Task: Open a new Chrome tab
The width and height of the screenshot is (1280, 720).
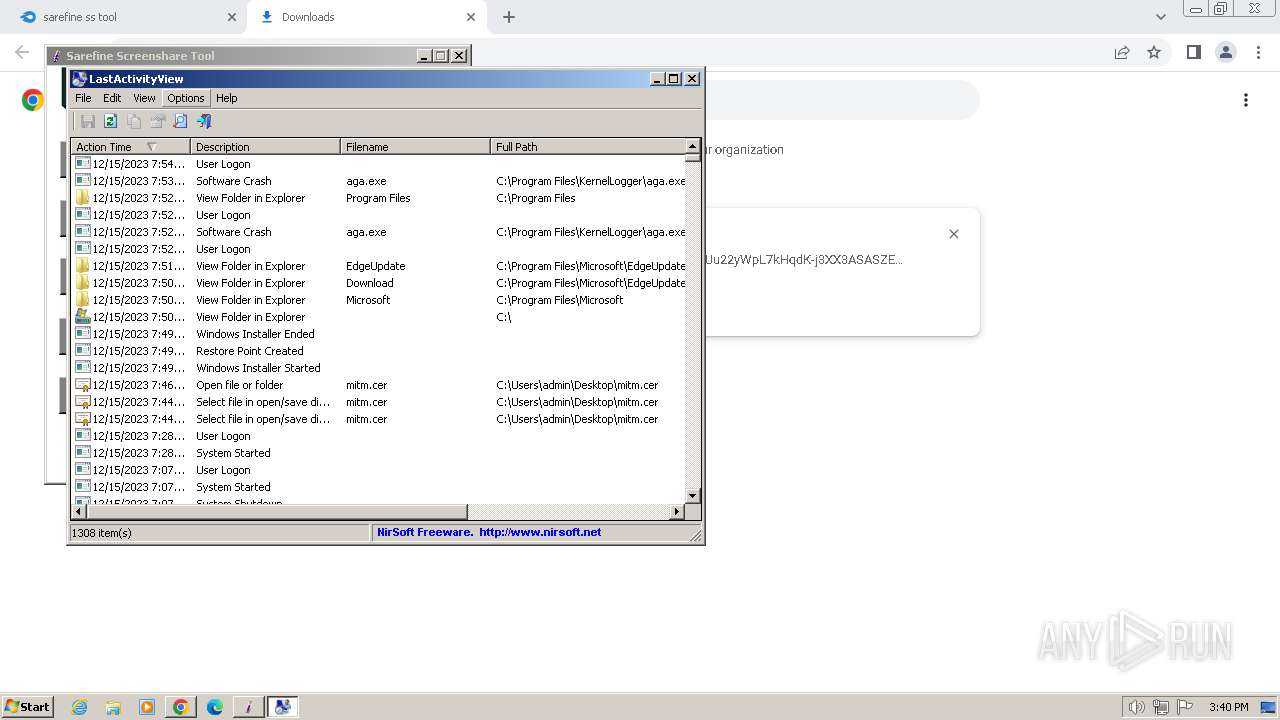Action: (x=509, y=17)
